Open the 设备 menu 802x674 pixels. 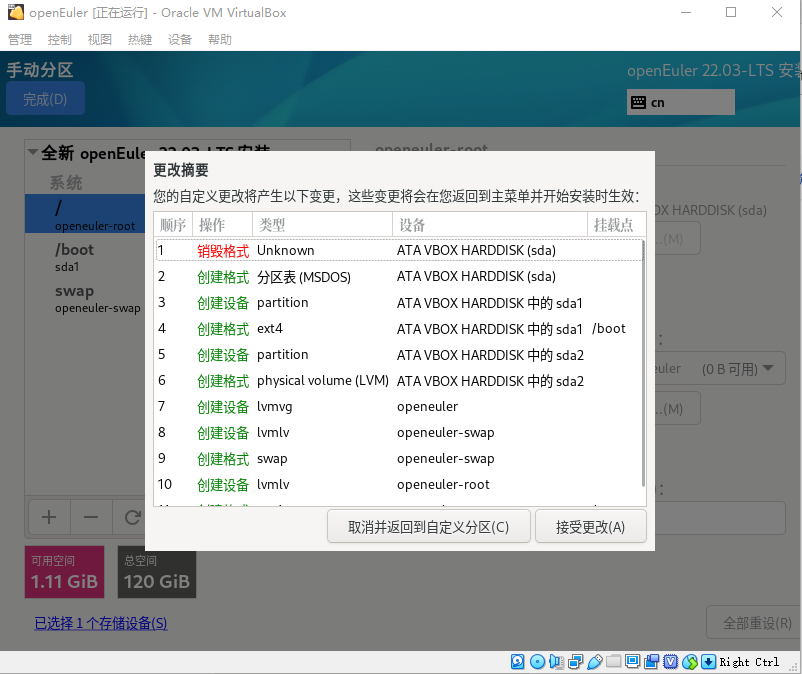(179, 39)
